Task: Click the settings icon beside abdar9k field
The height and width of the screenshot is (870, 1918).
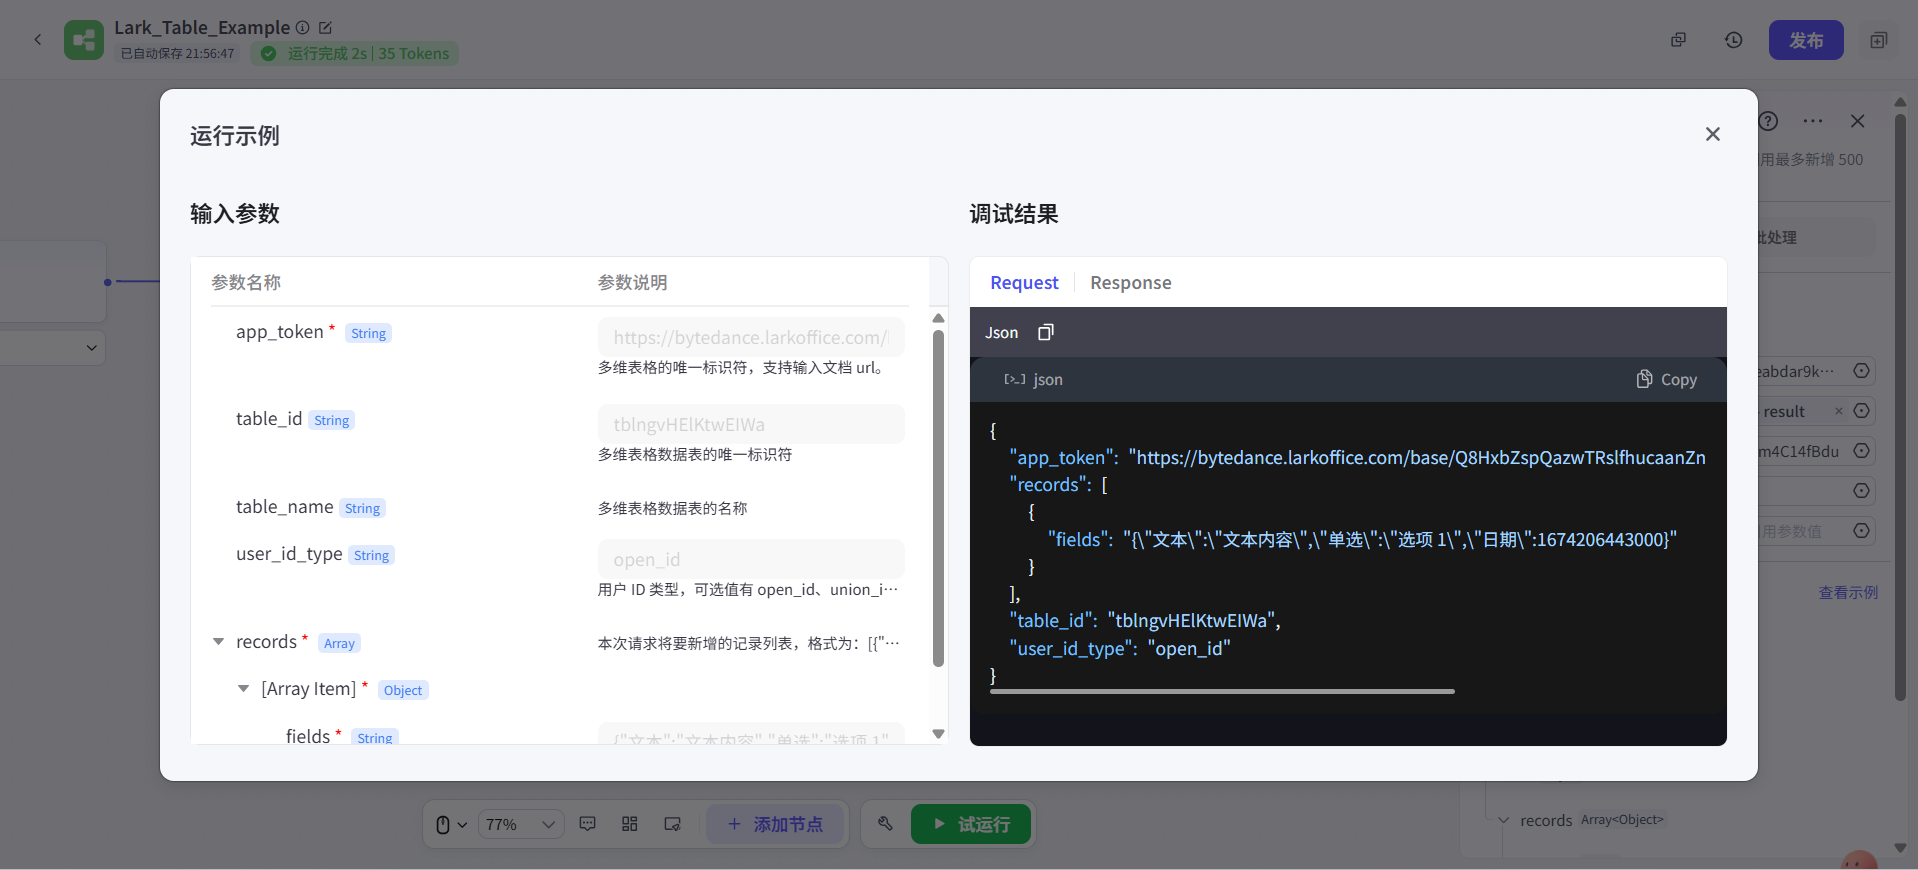Action: pos(1861,371)
